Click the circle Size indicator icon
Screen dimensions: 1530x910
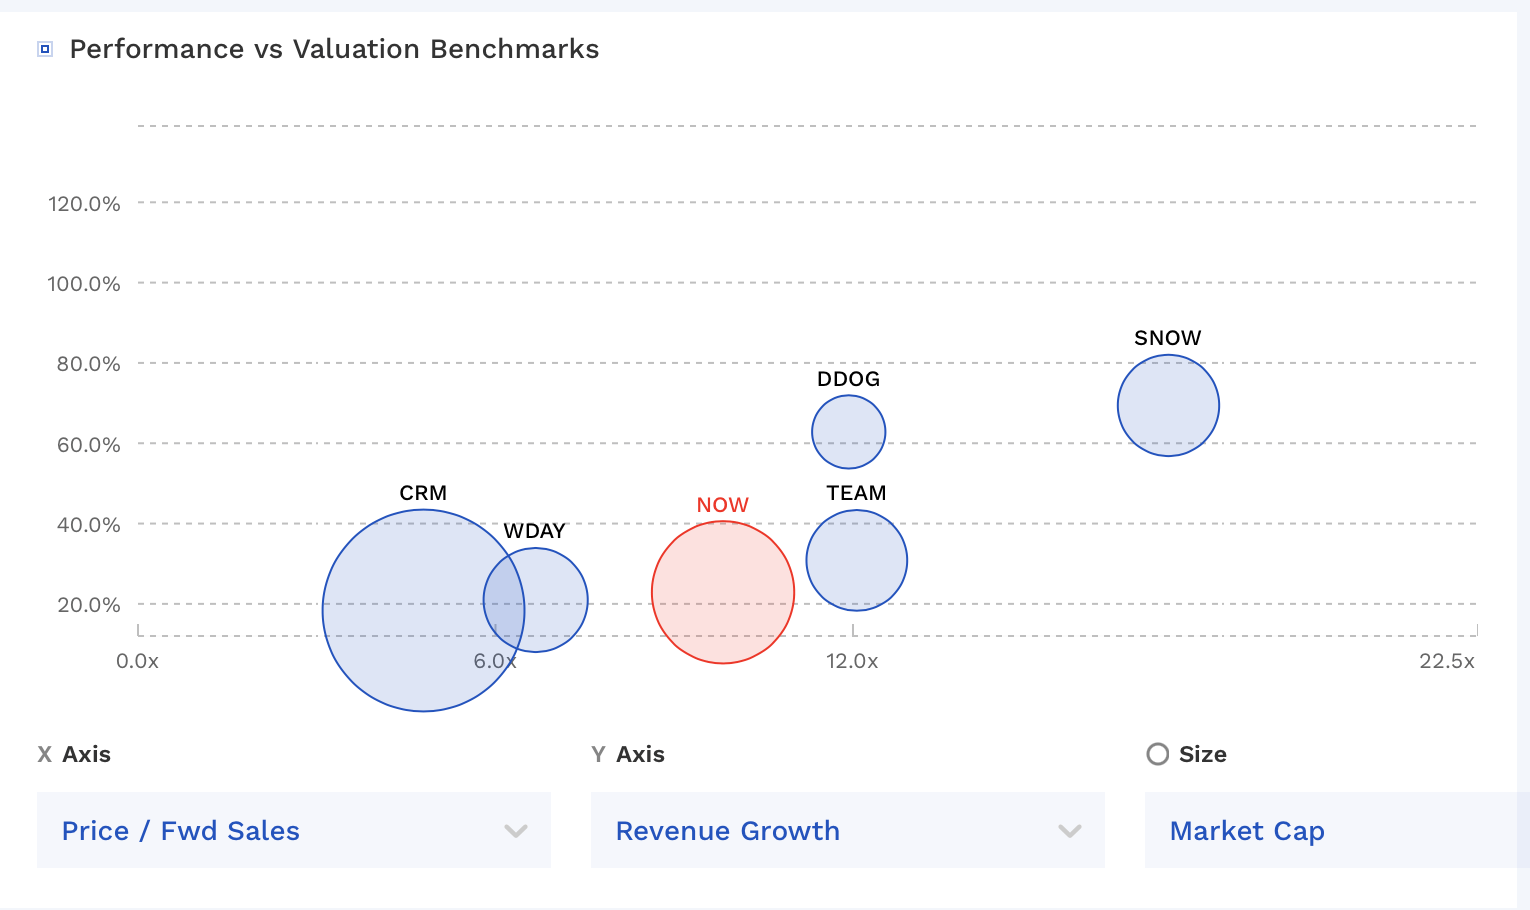click(x=1158, y=754)
